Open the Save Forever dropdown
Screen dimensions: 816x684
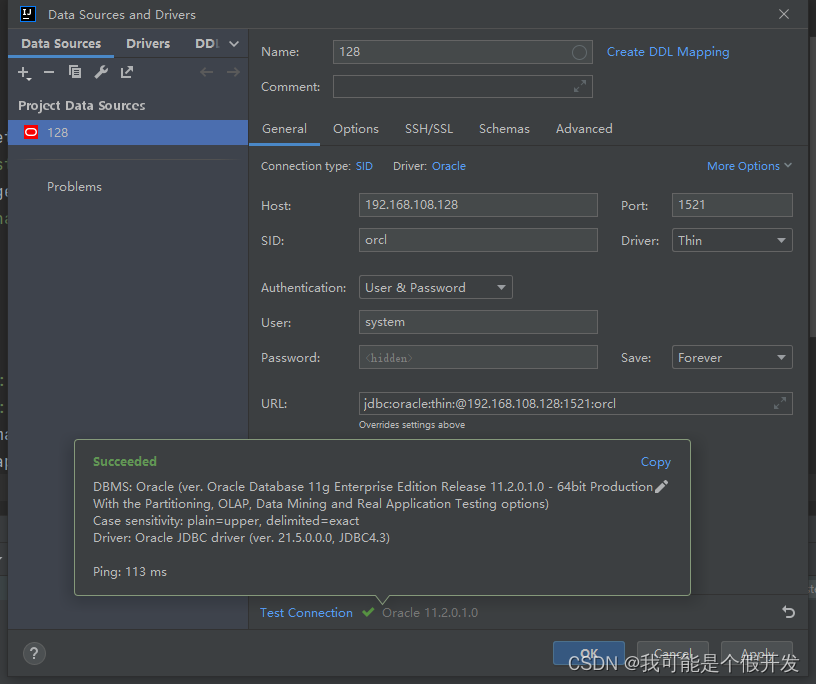[x=732, y=357]
